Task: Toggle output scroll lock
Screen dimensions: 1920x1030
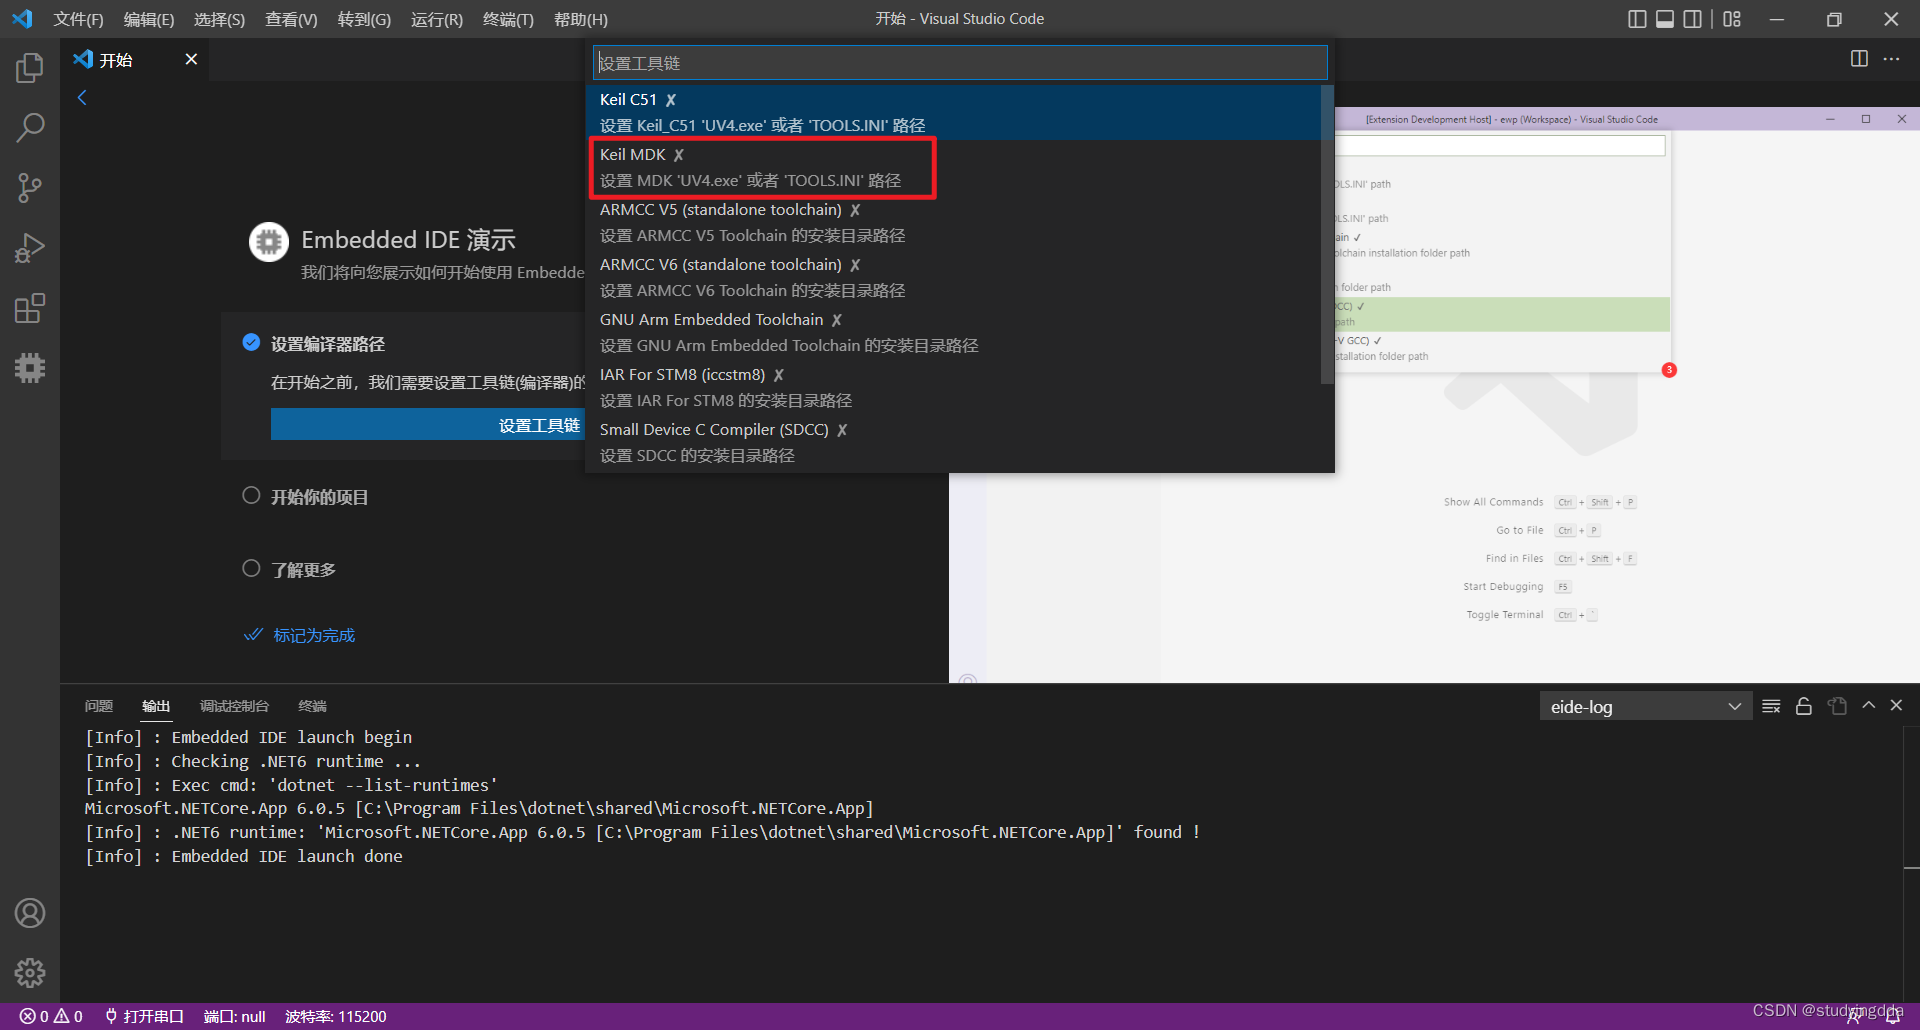Action: (x=1804, y=706)
